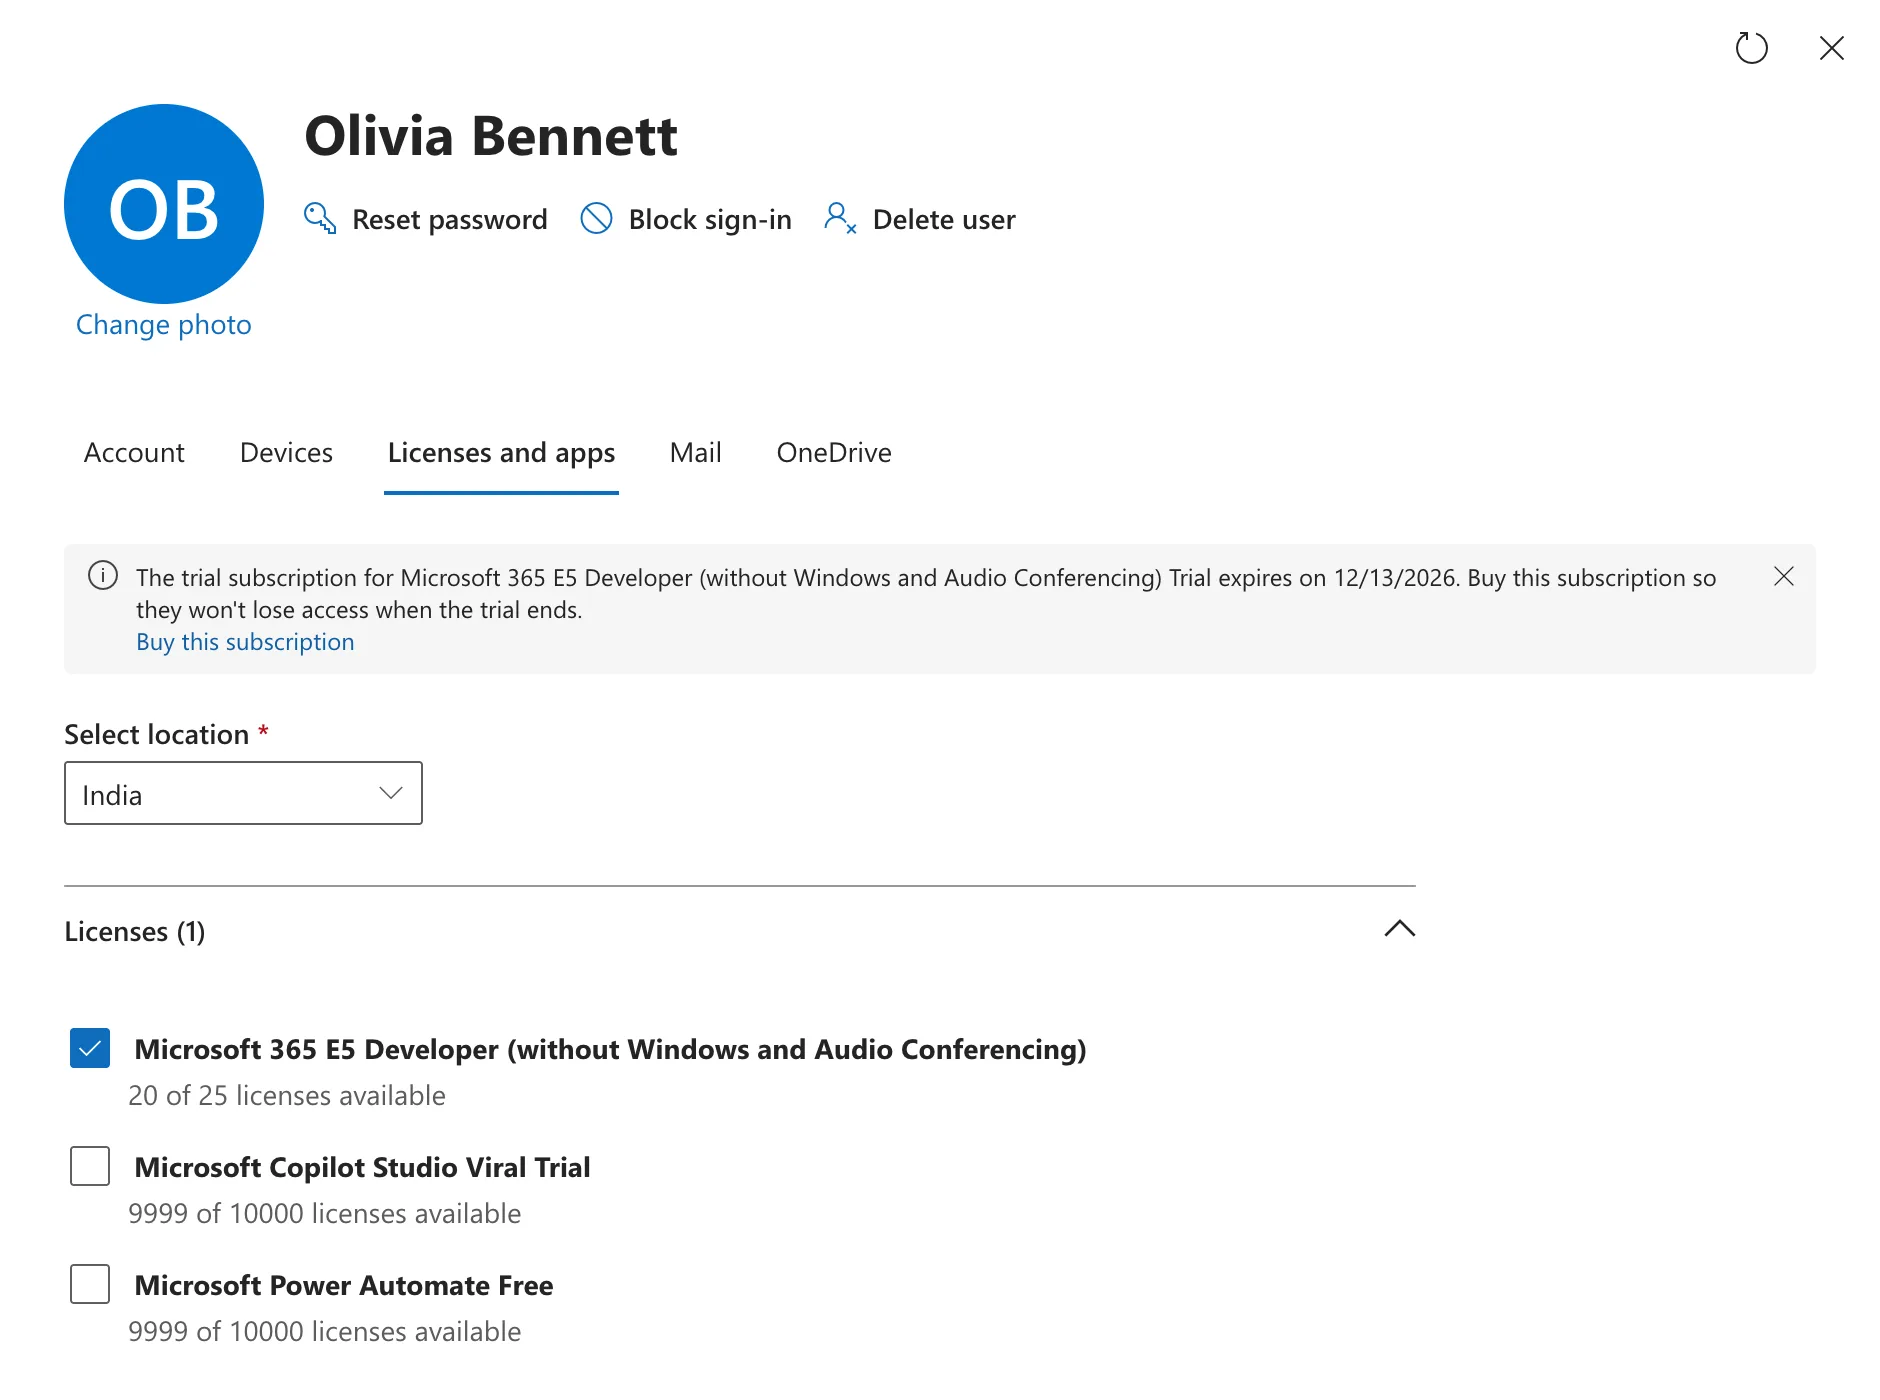The height and width of the screenshot is (1400, 1880).
Task: Open the Mail tab
Action: 695,453
